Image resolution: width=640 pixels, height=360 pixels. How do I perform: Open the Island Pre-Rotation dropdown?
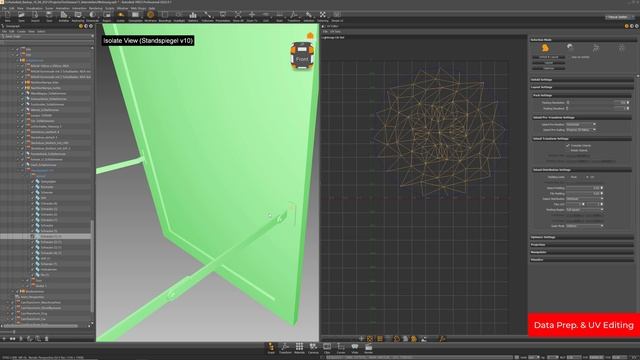coord(581,124)
